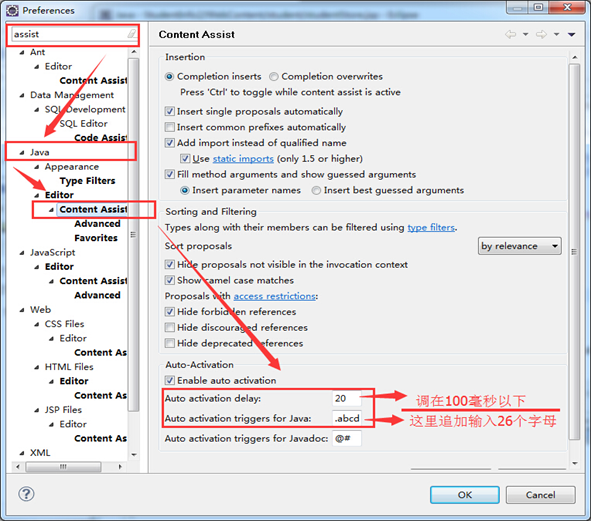The height and width of the screenshot is (521, 591).
Task: Open the static imports link
Action: coord(243,159)
